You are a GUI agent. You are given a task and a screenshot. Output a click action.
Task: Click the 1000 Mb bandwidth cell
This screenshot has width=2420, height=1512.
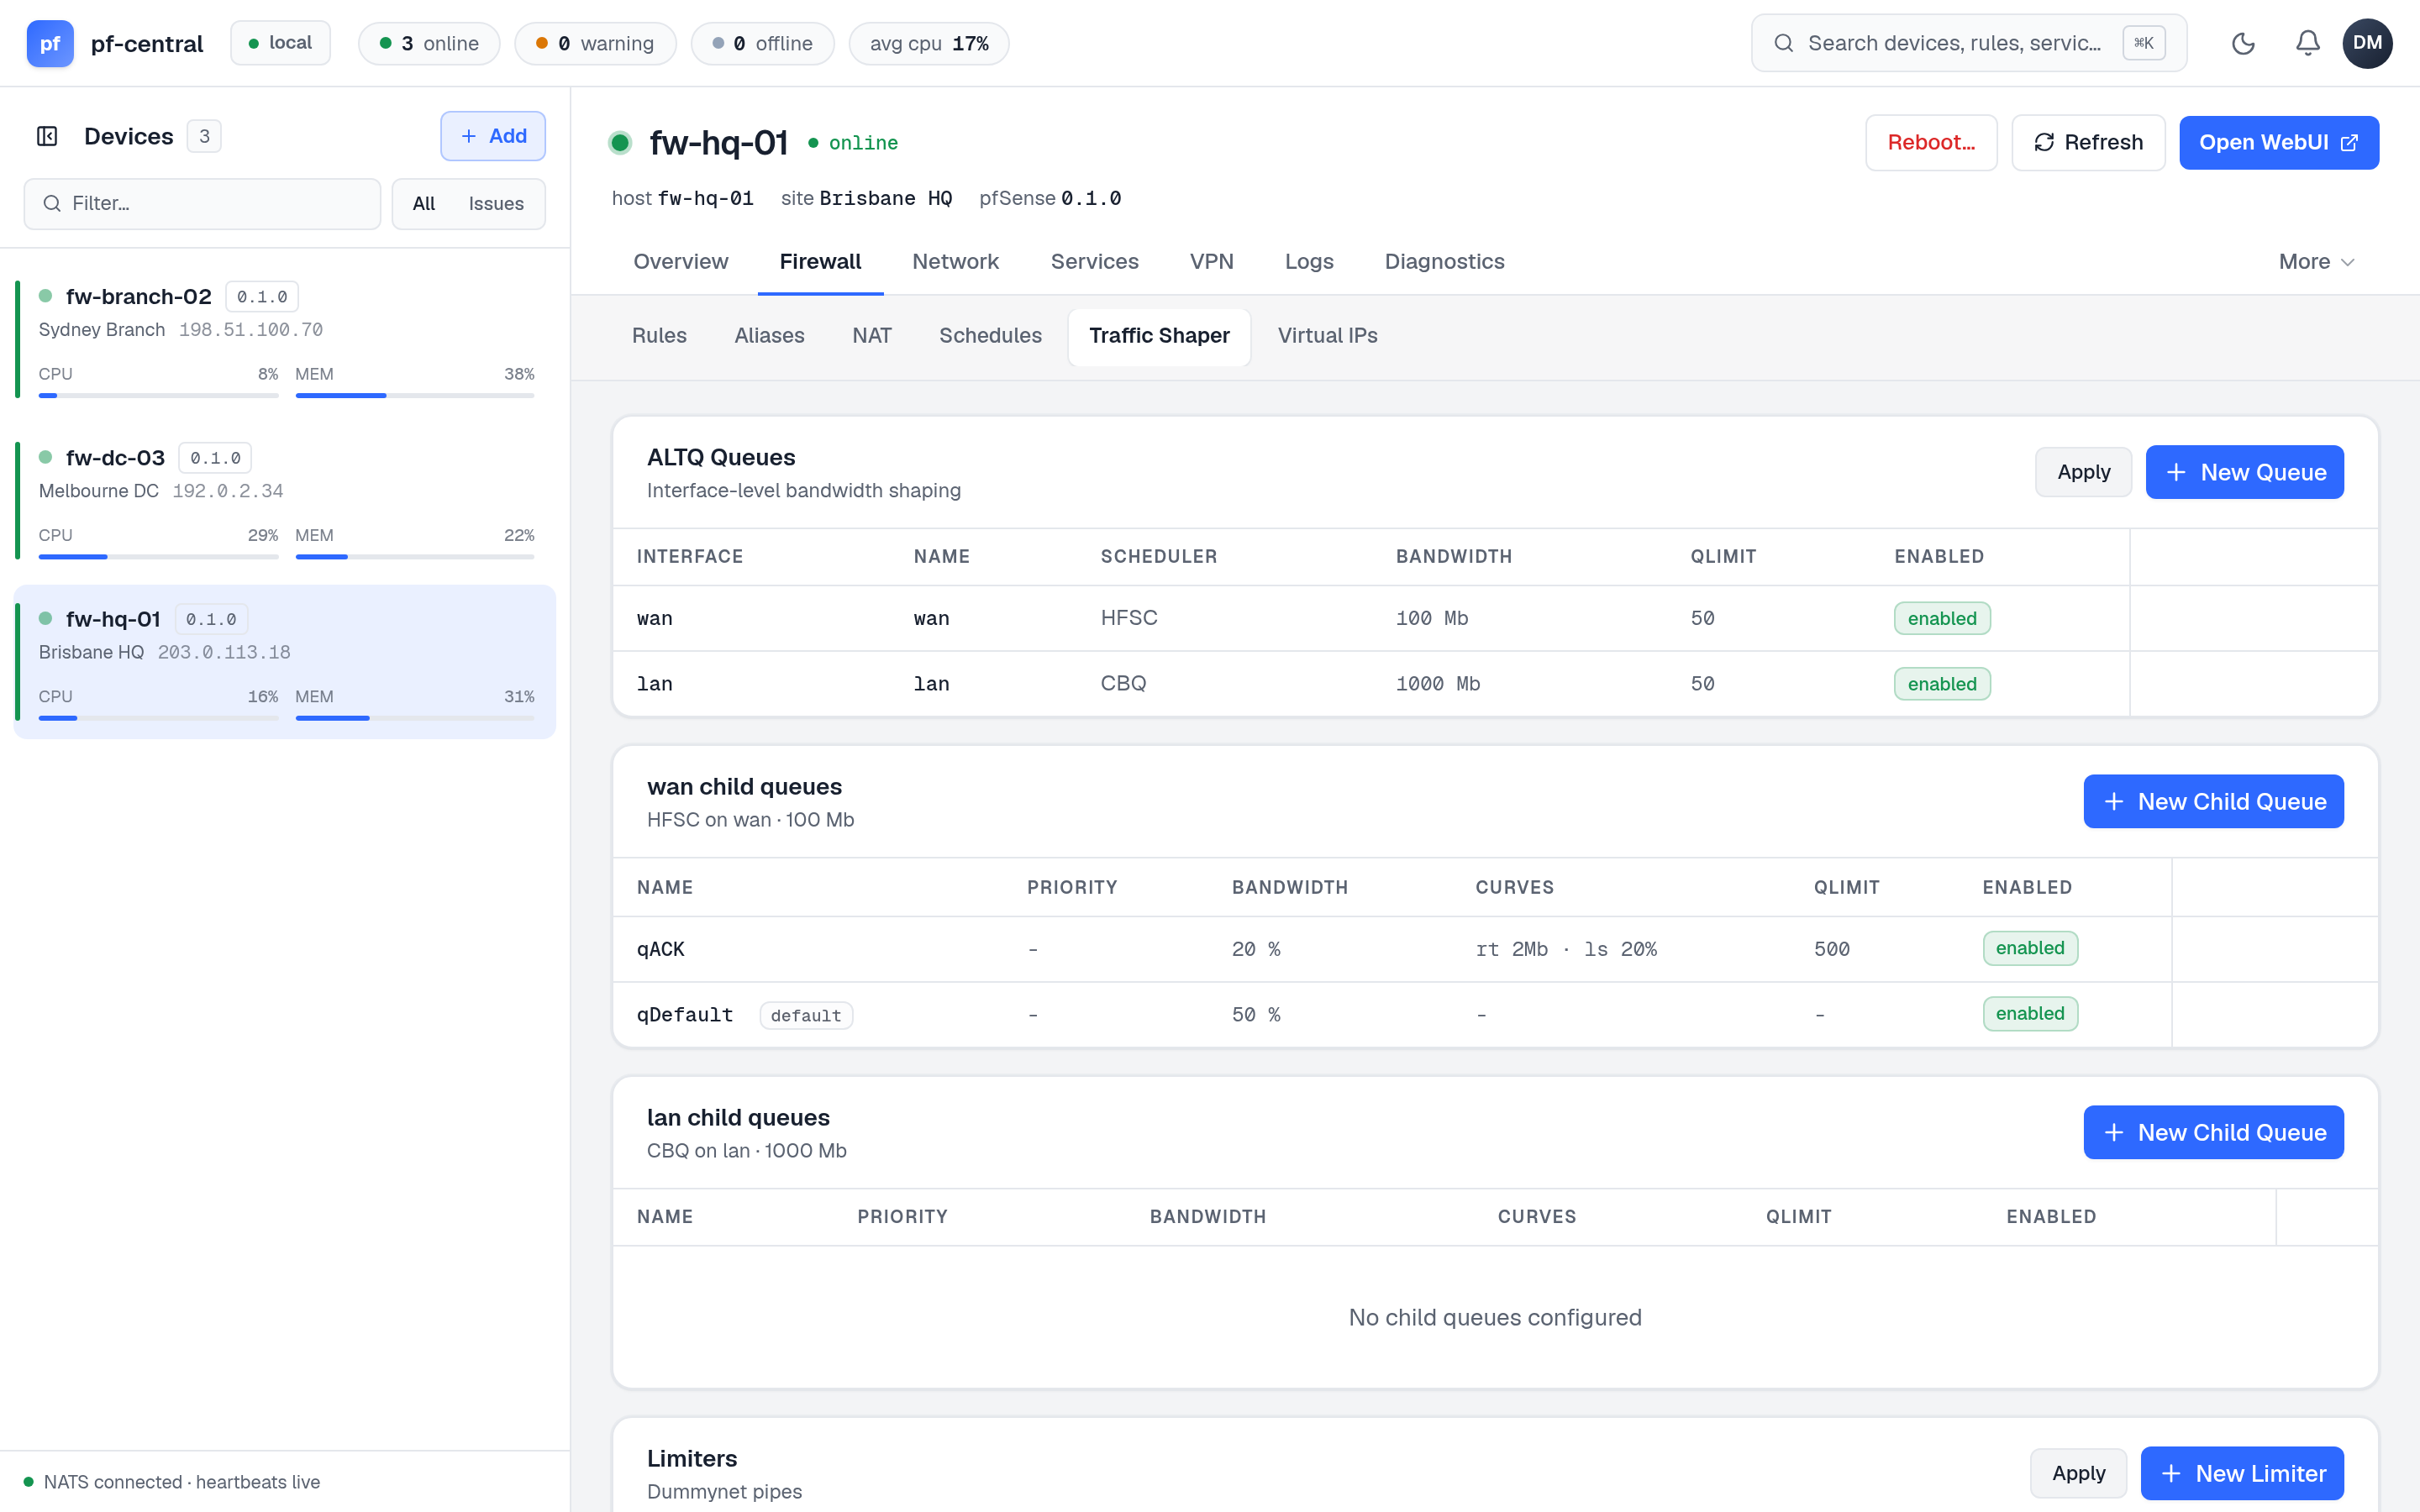click(1438, 684)
